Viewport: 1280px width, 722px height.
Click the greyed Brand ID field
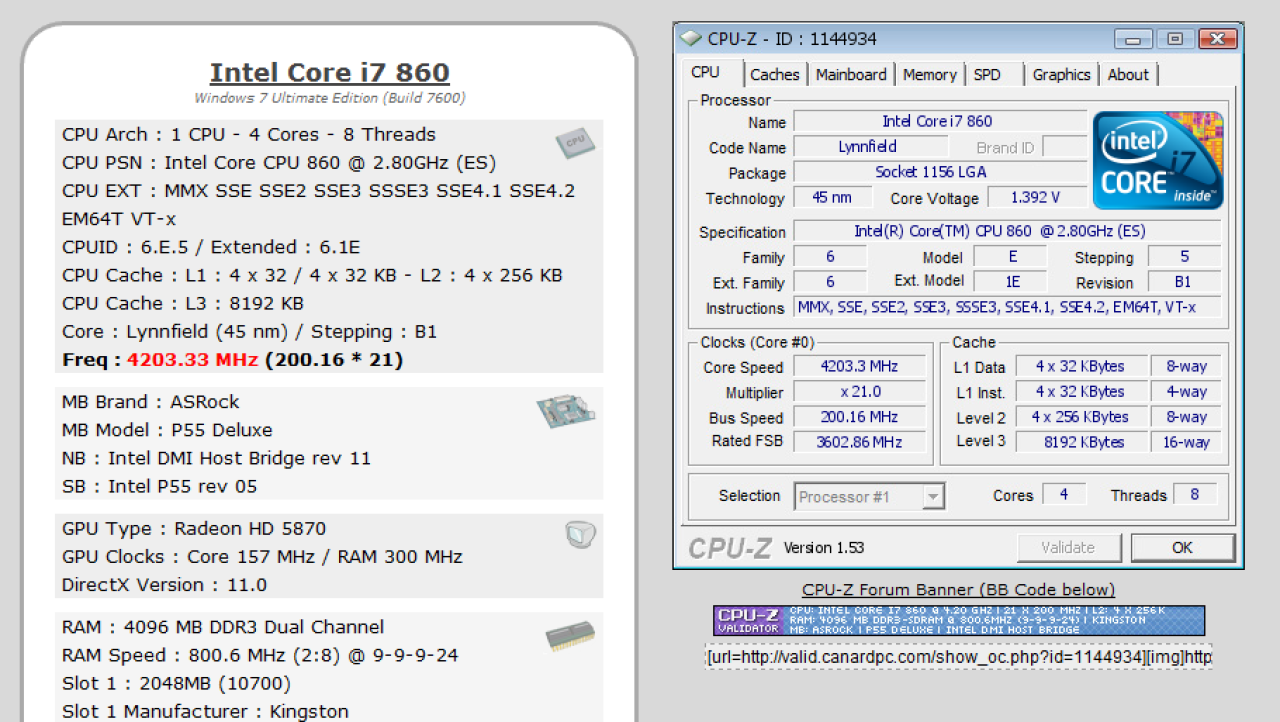1064,147
